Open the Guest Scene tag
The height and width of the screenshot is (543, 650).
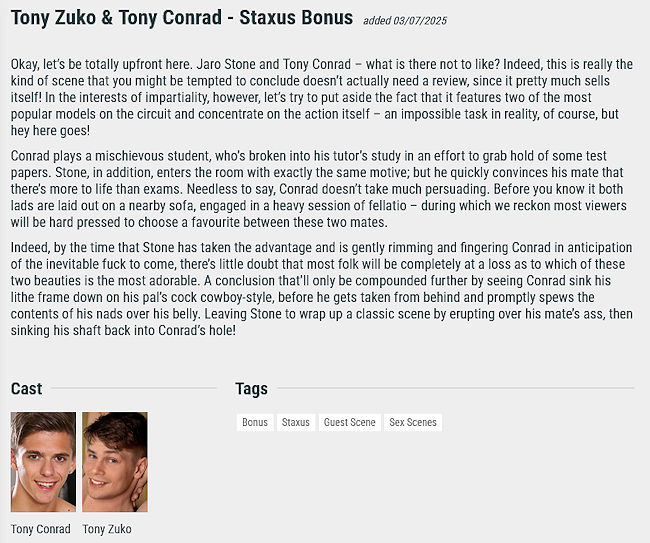tap(349, 422)
